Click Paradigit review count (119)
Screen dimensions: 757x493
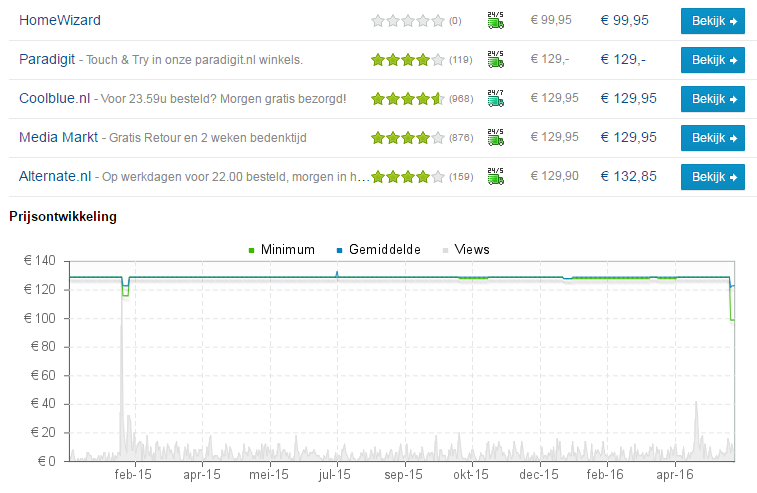click(461, 60)
